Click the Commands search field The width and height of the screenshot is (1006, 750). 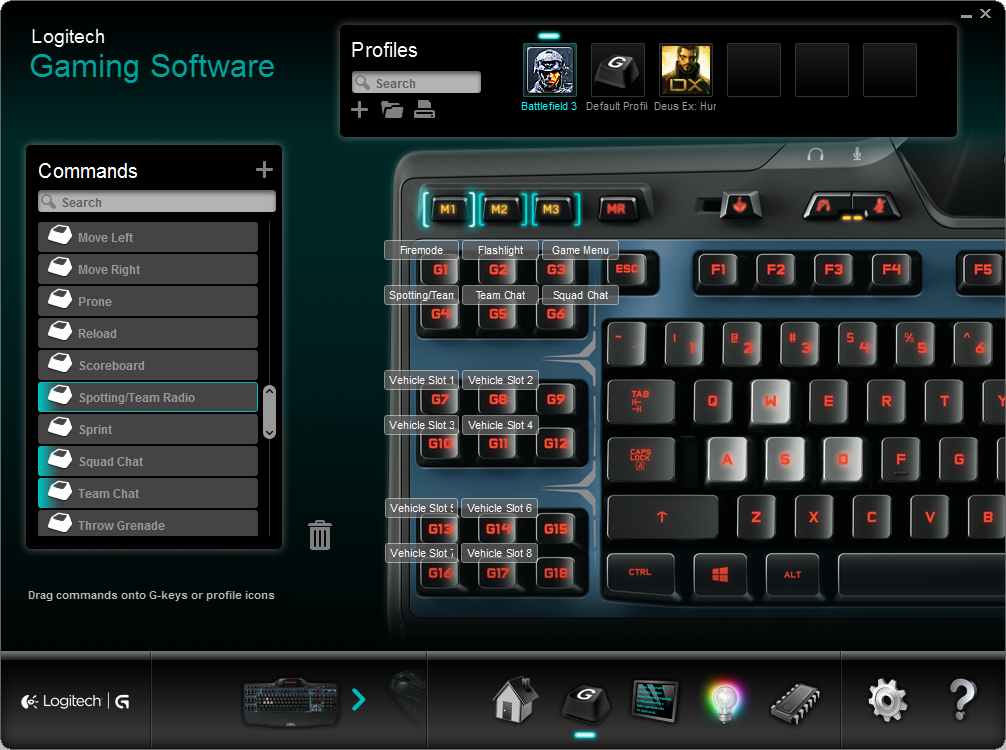(157, 201)
